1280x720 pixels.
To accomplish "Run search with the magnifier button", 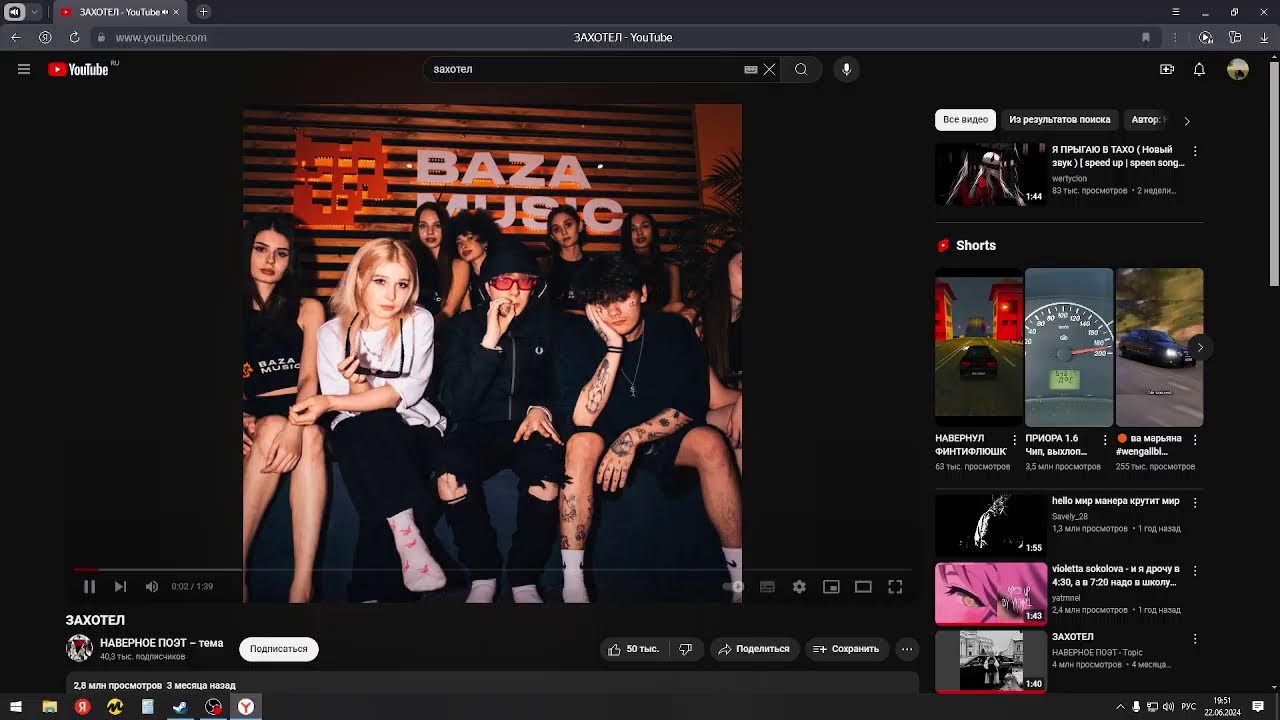I will pyautogui.click(x=801, y=69).
